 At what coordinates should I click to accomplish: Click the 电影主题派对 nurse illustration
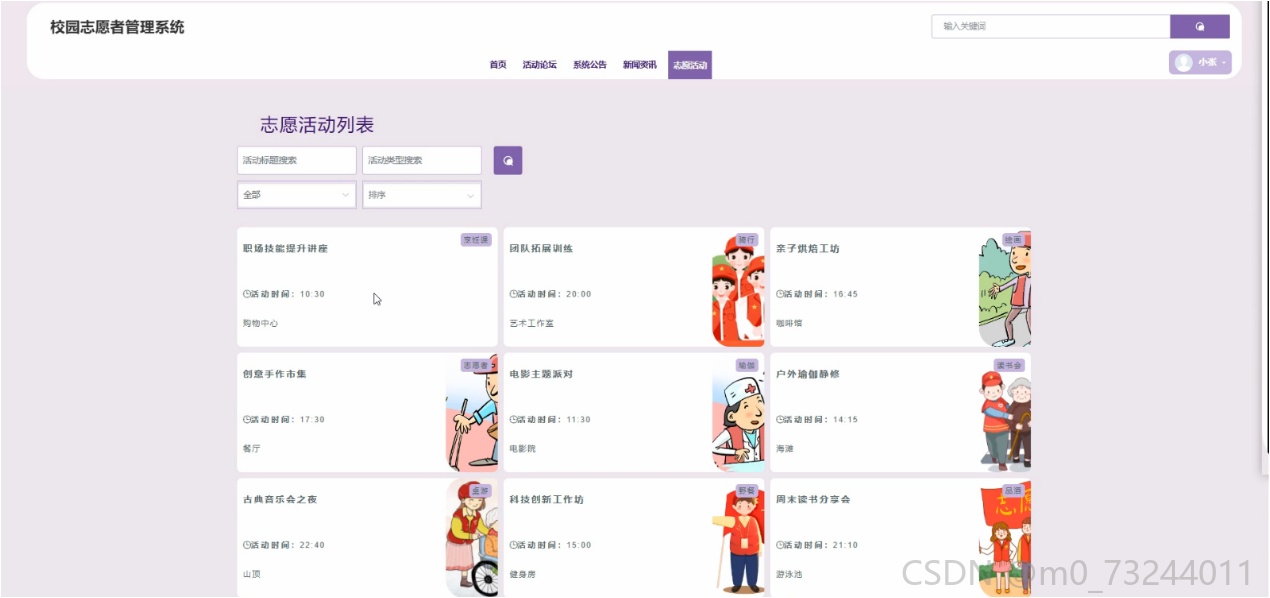(738, 414)
